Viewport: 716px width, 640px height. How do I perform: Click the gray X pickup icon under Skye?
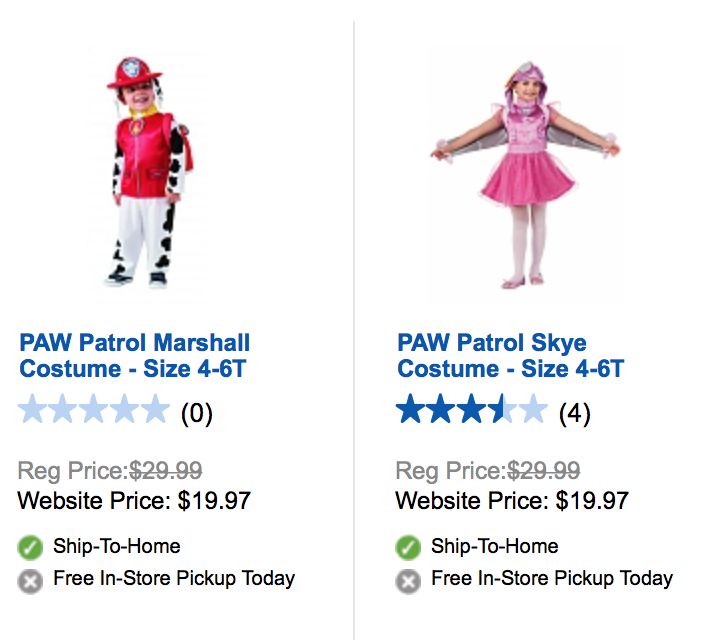click(x=408, y=580)
